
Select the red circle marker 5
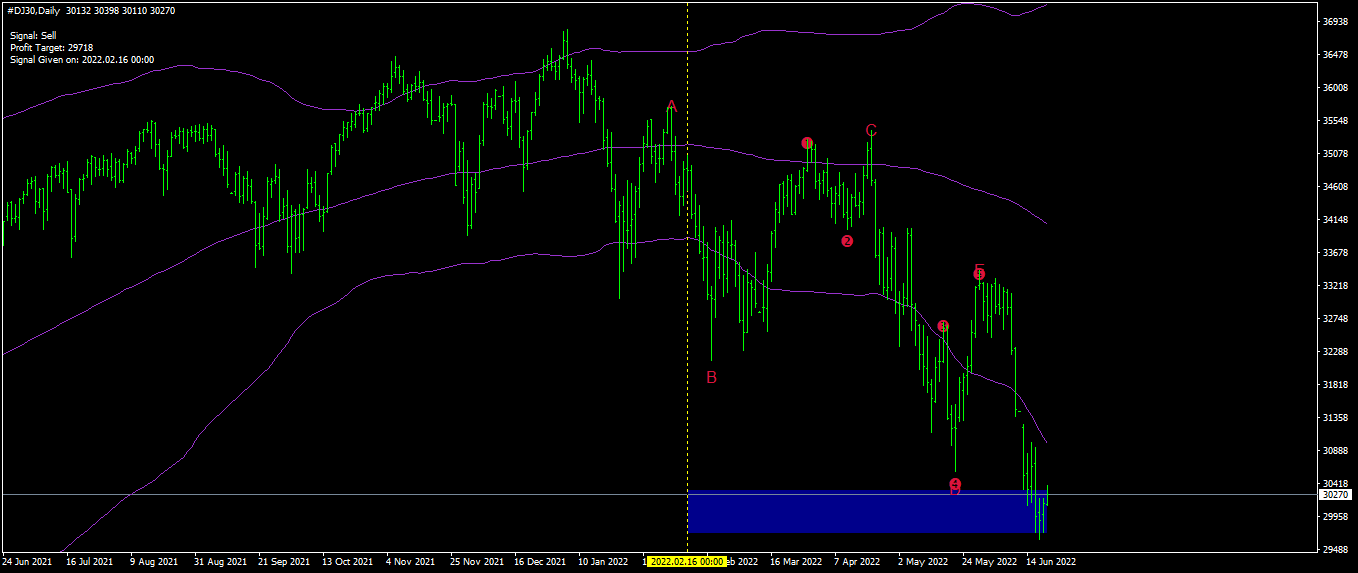point(979,273)
